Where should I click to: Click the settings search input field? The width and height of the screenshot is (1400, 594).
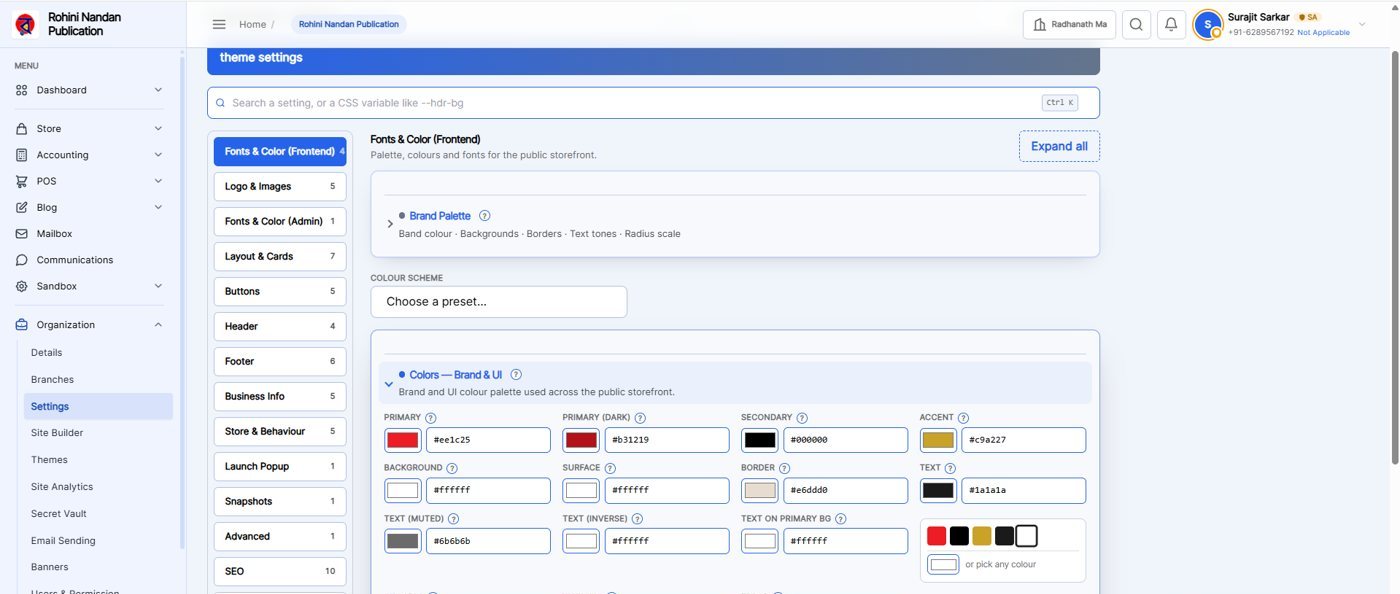(653, 103)
